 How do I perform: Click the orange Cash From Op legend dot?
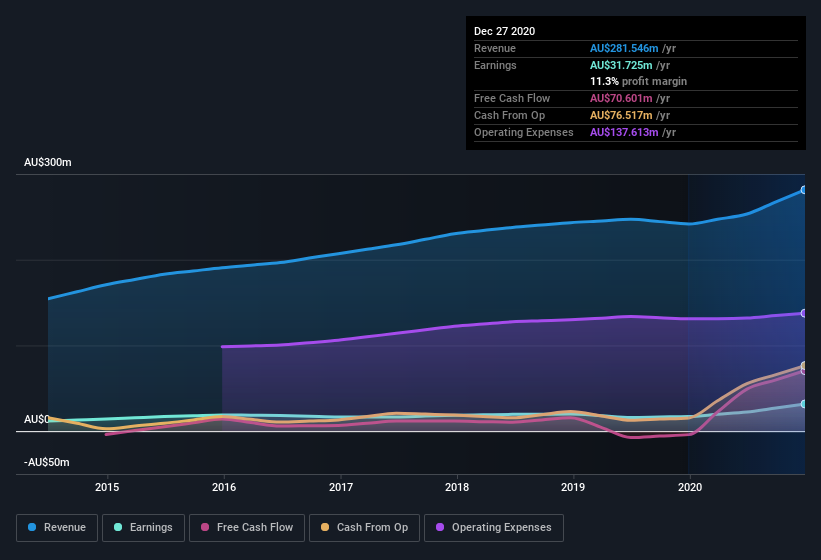[x=326, y=527]
